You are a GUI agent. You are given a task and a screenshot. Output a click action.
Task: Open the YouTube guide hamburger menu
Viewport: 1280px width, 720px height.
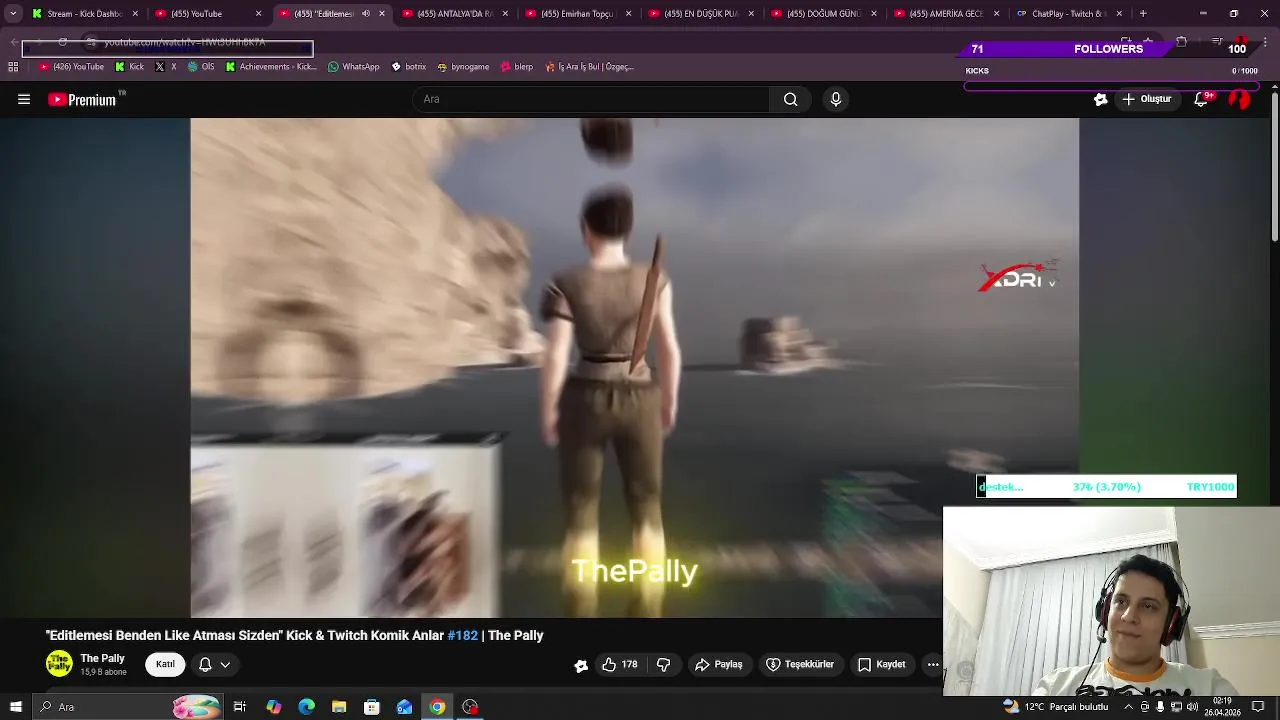24,99
